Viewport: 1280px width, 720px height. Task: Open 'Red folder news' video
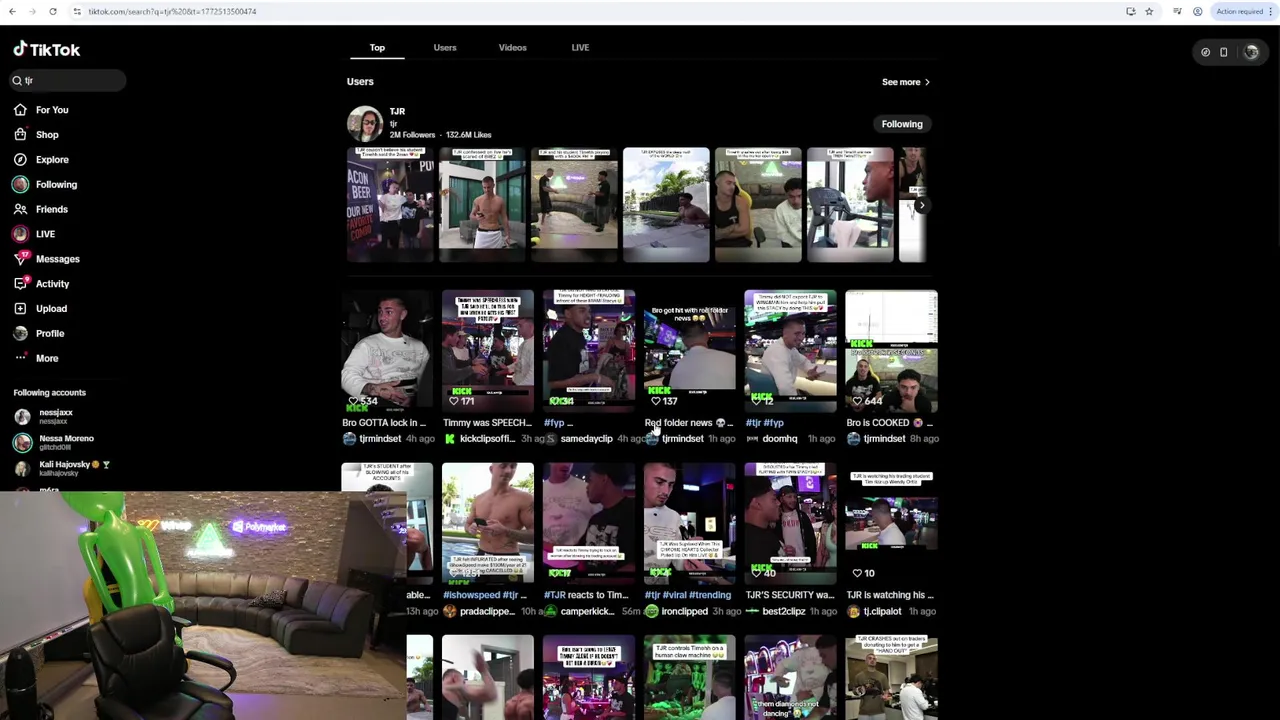690,351
